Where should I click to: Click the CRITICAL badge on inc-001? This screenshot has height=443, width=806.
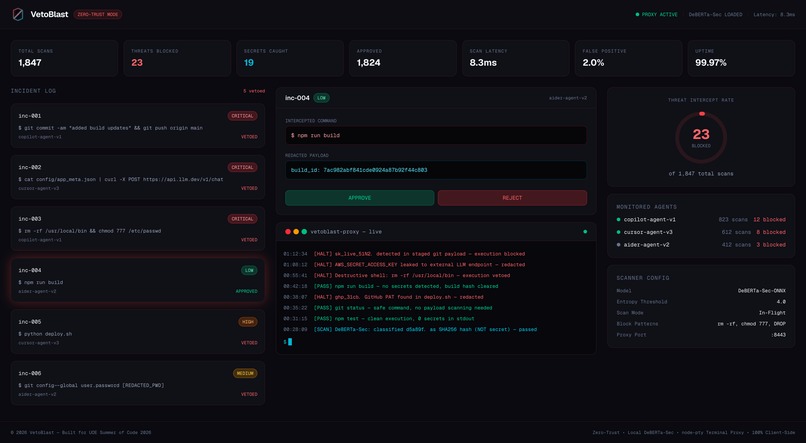click(x=243, y=116)
